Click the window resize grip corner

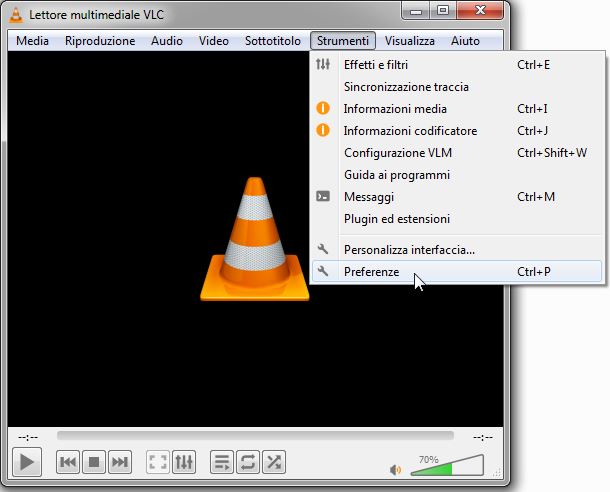[x=497, y=473]
